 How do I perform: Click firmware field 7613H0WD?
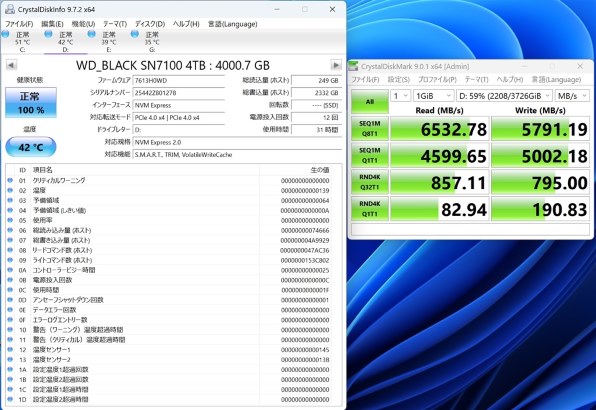(x=179, y=81)
